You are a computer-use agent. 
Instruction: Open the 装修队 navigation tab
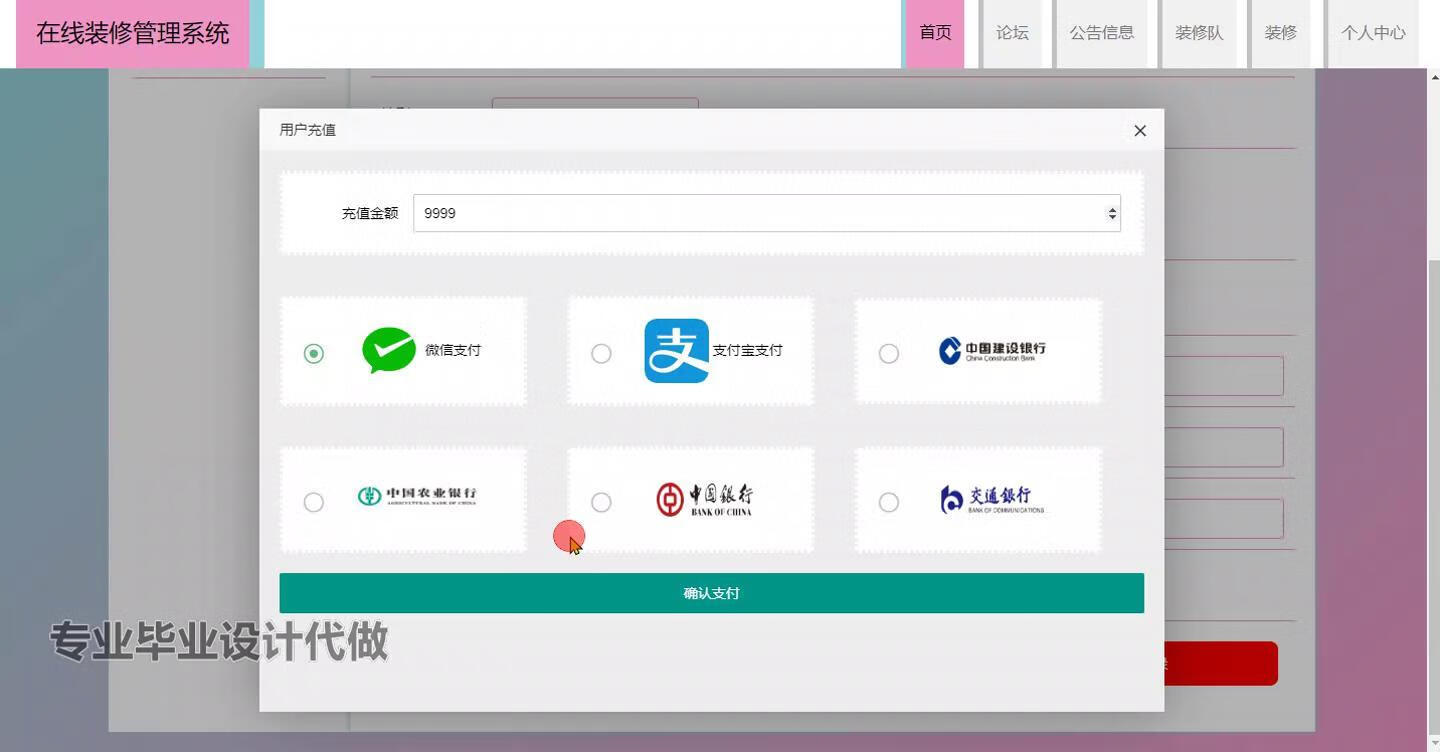(1199, 33)
